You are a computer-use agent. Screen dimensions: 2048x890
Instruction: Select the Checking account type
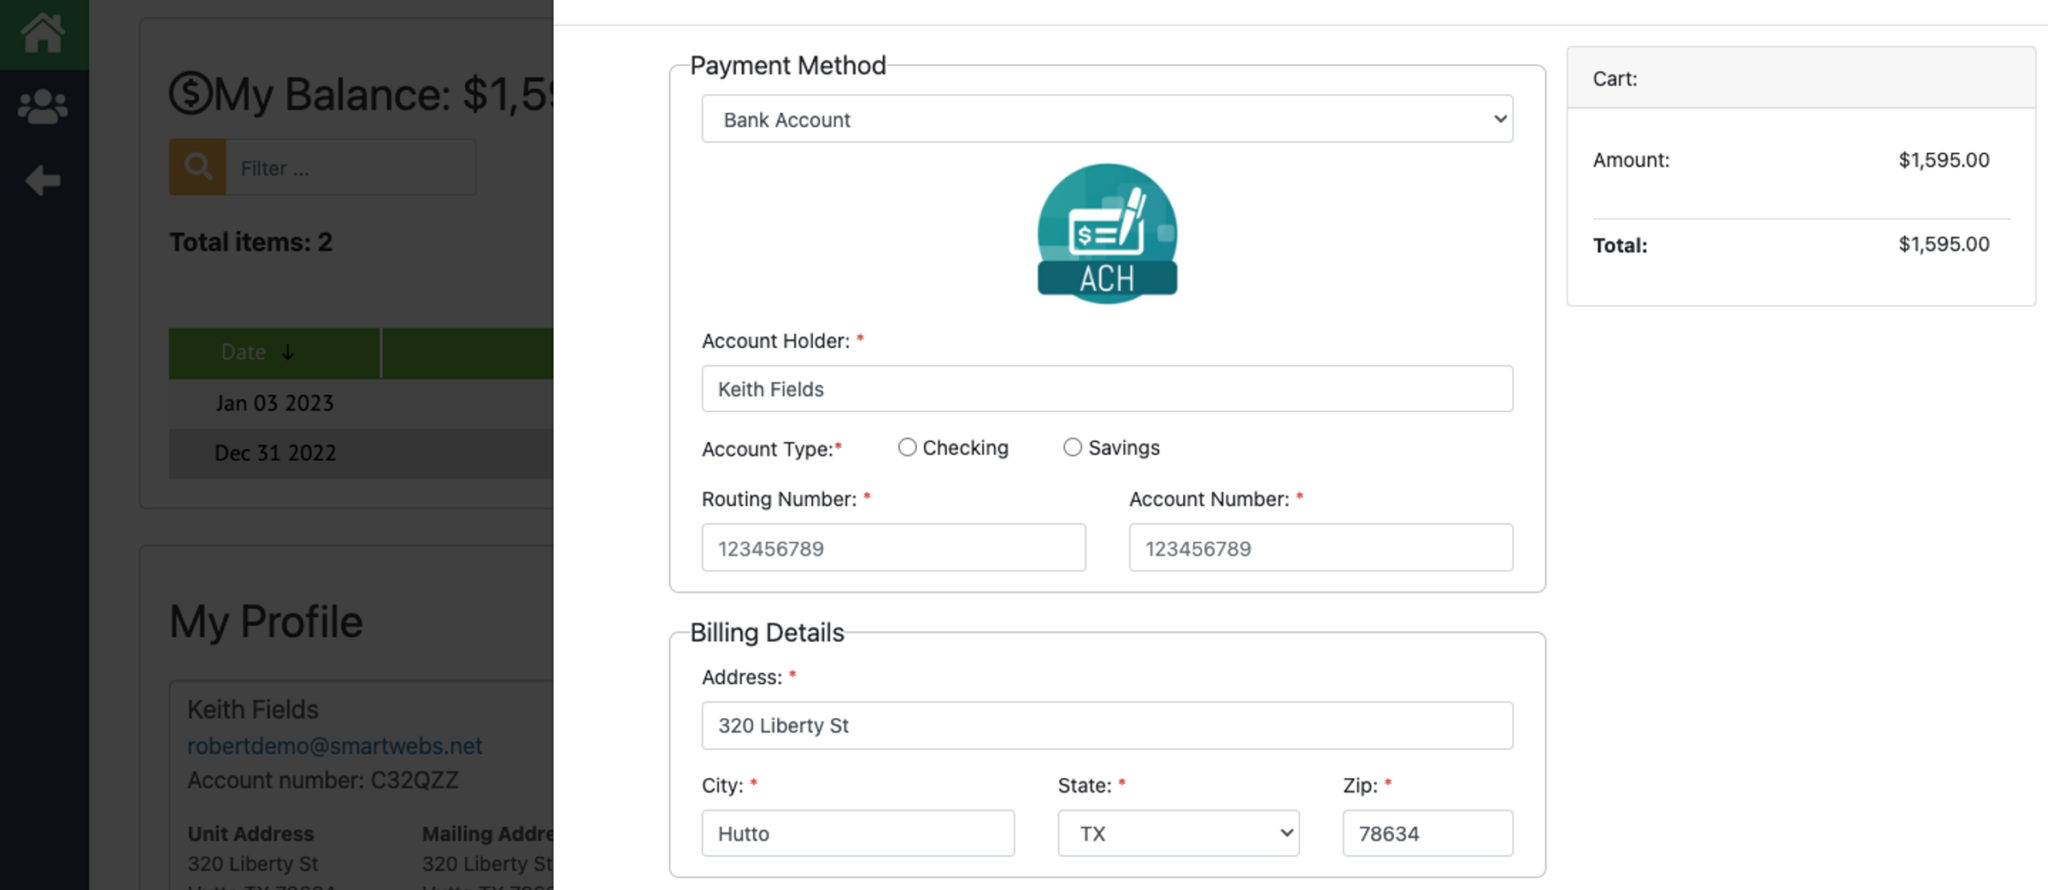coord(907,447)
